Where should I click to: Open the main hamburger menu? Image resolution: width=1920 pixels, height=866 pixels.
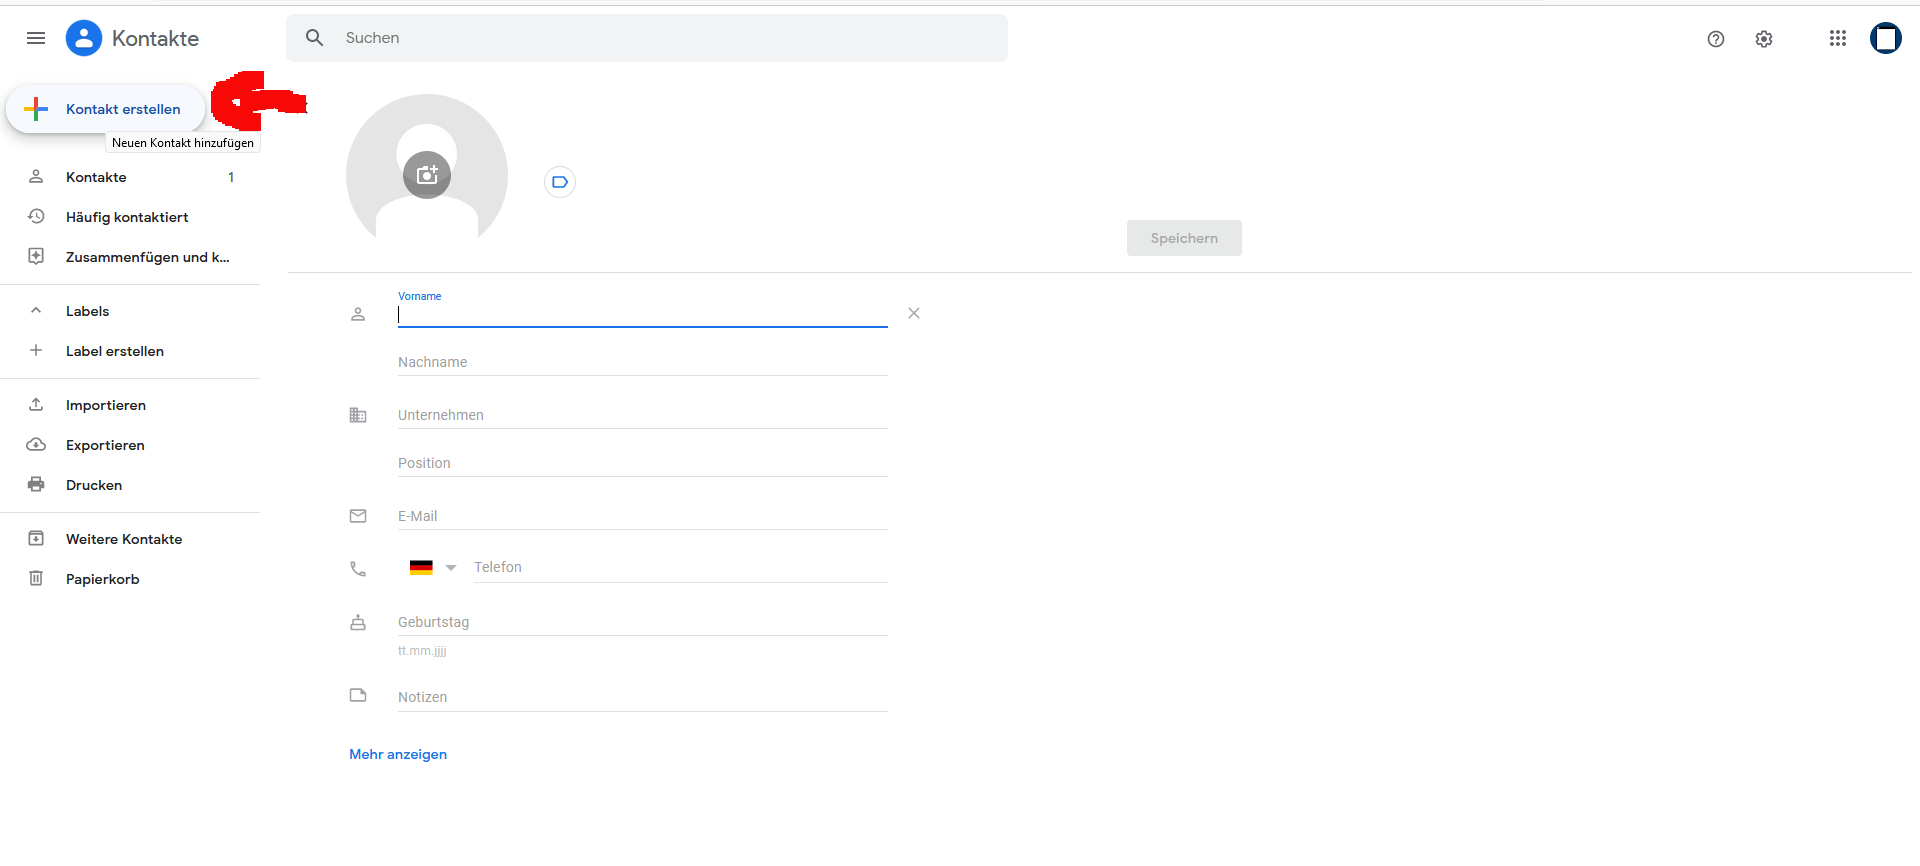tap(36, 38)
